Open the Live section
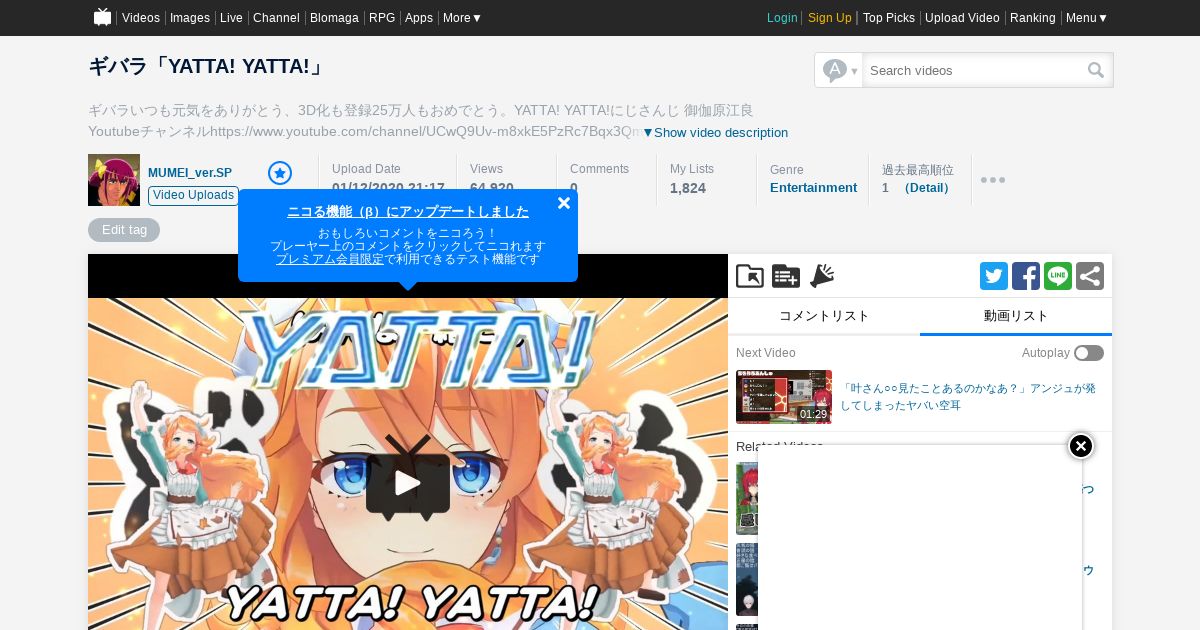 point(231,18)
